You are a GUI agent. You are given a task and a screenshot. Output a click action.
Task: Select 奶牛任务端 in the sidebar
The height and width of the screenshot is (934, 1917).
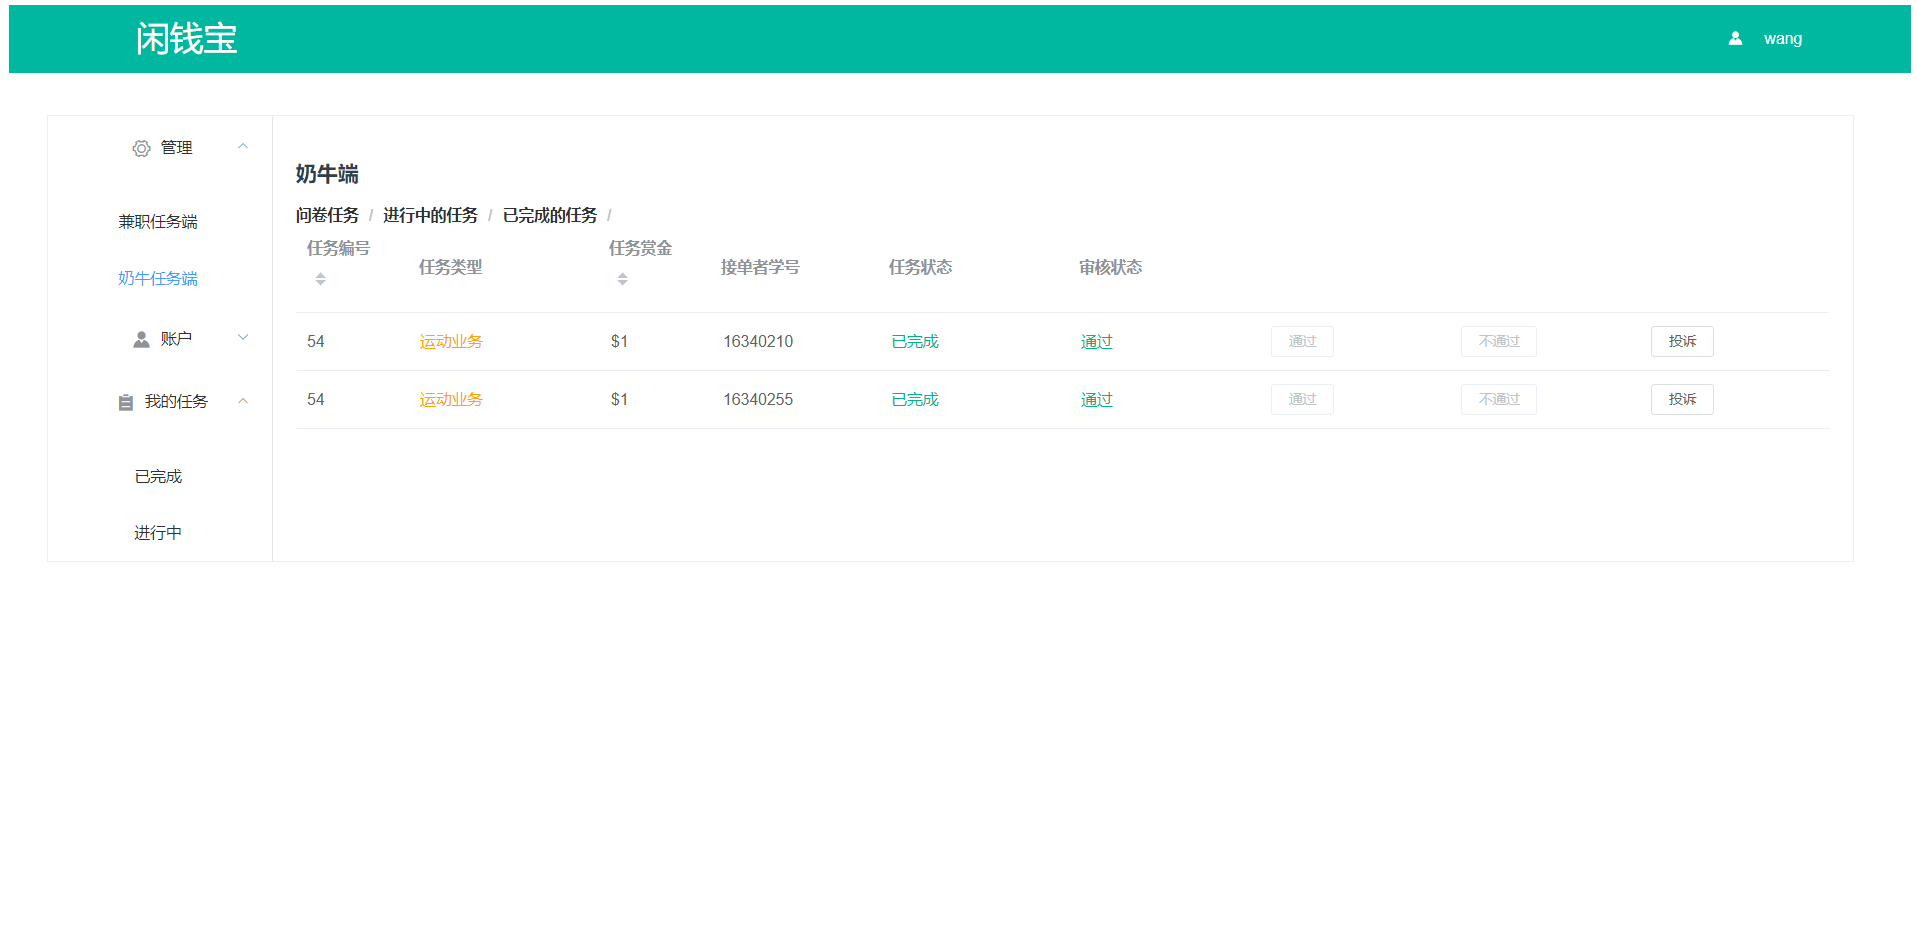tap(158, 278)
